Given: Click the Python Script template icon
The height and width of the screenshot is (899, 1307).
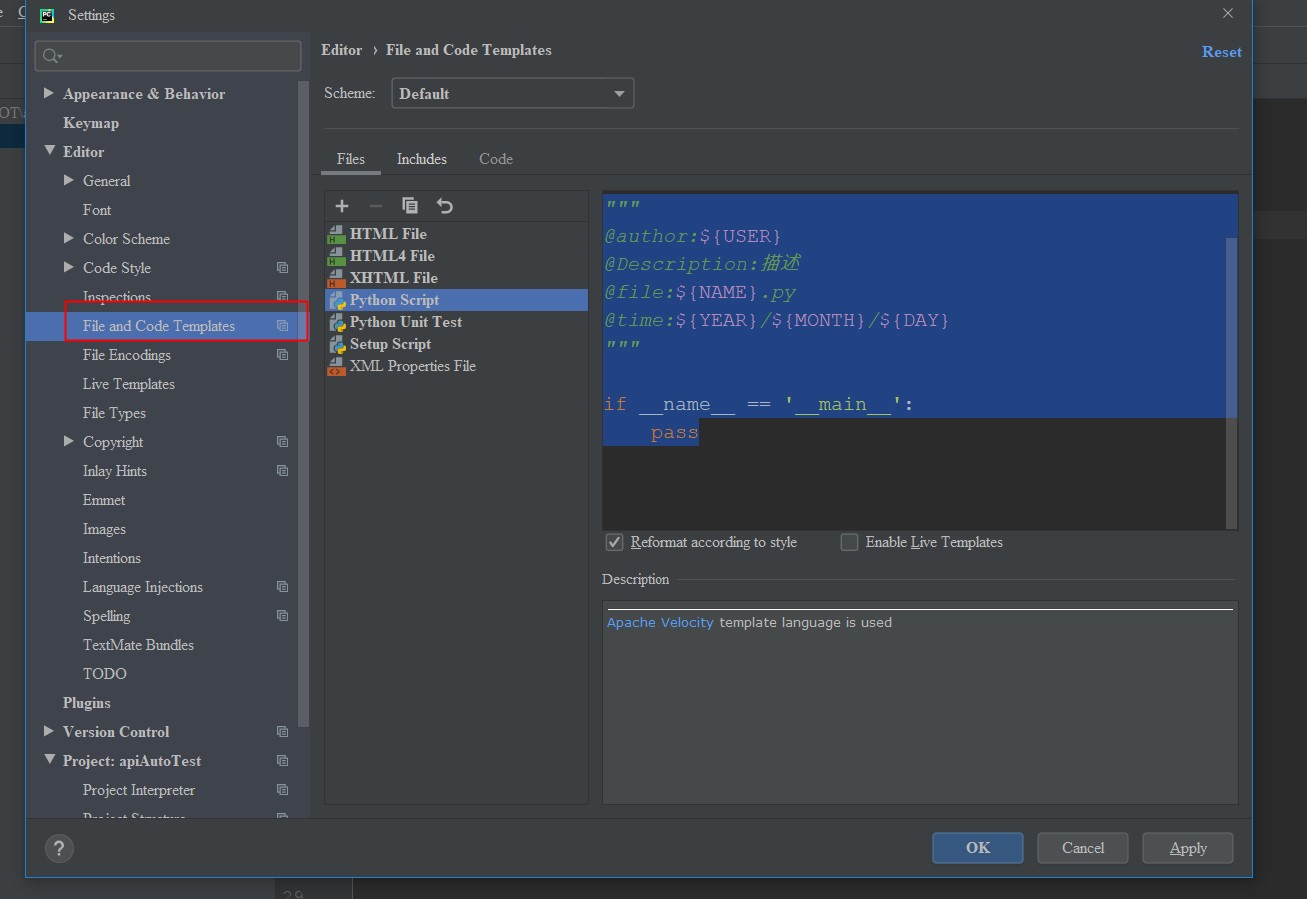Looking at the screenshot, I should (336, 300).
